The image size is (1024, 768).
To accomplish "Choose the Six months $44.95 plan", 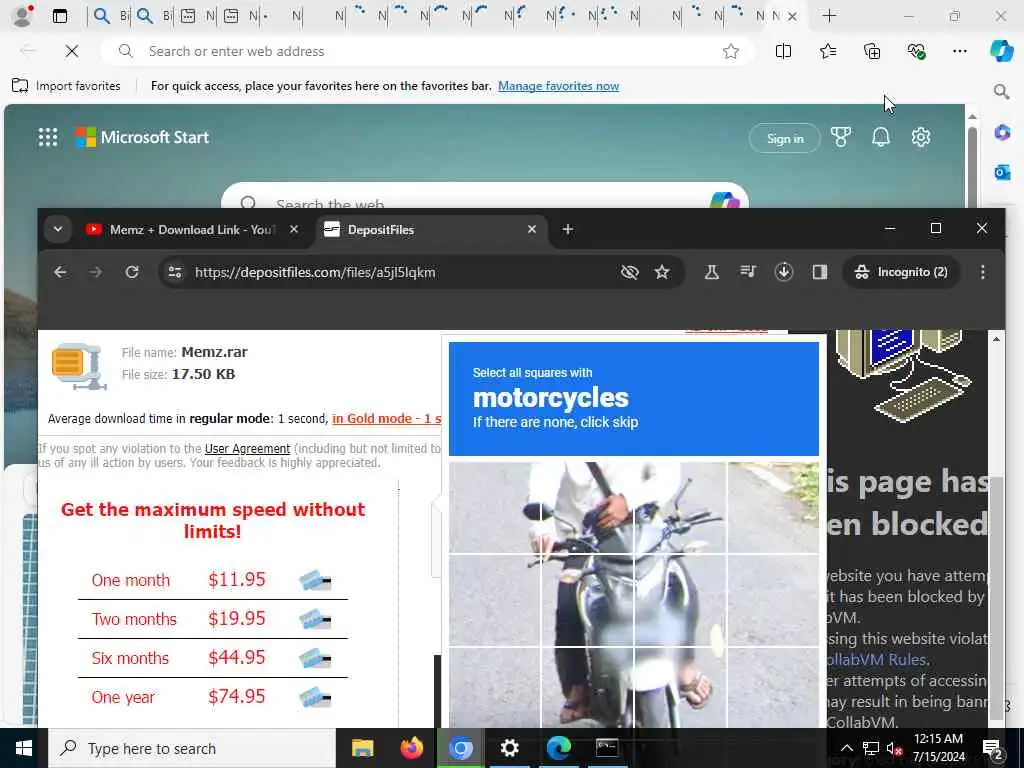I will pos(212,658).
